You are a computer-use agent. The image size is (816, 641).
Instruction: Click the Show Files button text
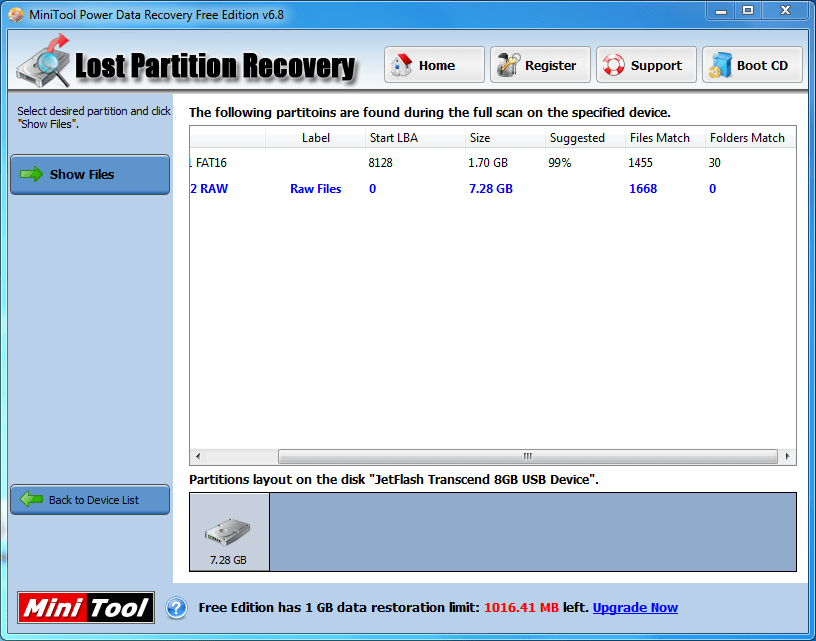click(82, 174)
